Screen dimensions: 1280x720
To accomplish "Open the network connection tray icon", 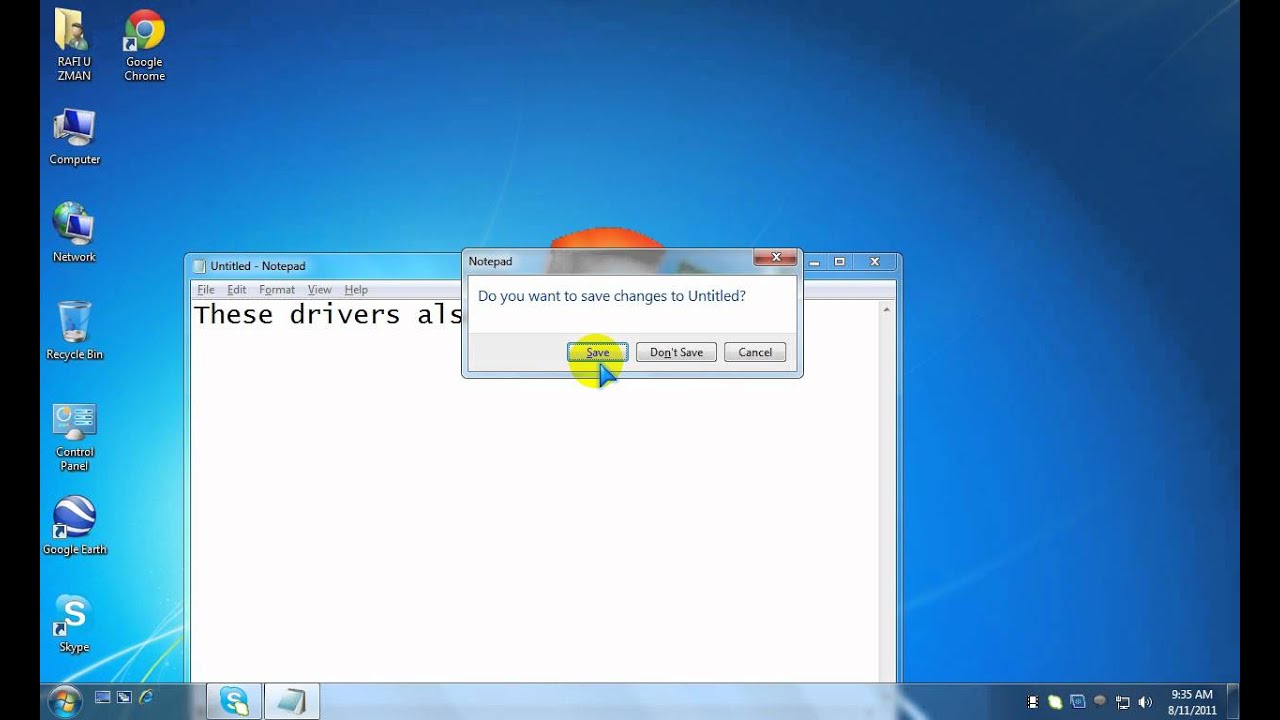I will pos(1122,702).
